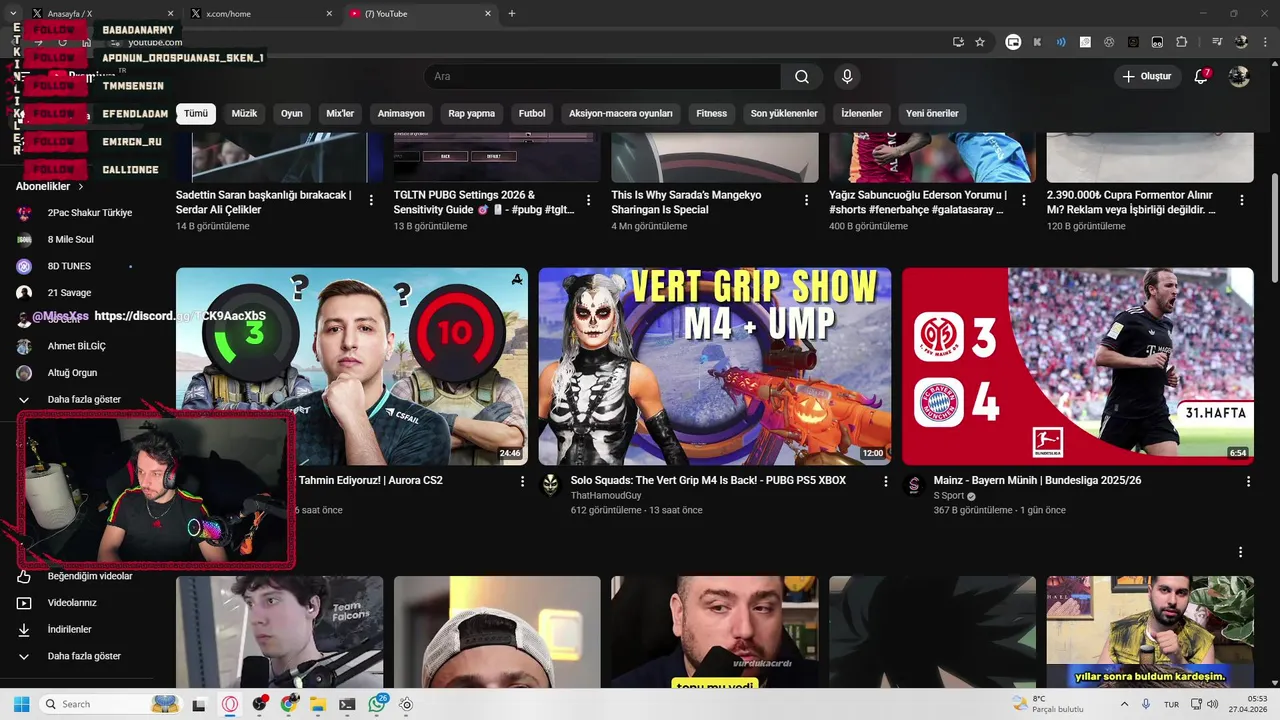Open options for Solo Squads Vert Grip video
This screenshot has width=1280, height=720.
(x=885, y=482)
